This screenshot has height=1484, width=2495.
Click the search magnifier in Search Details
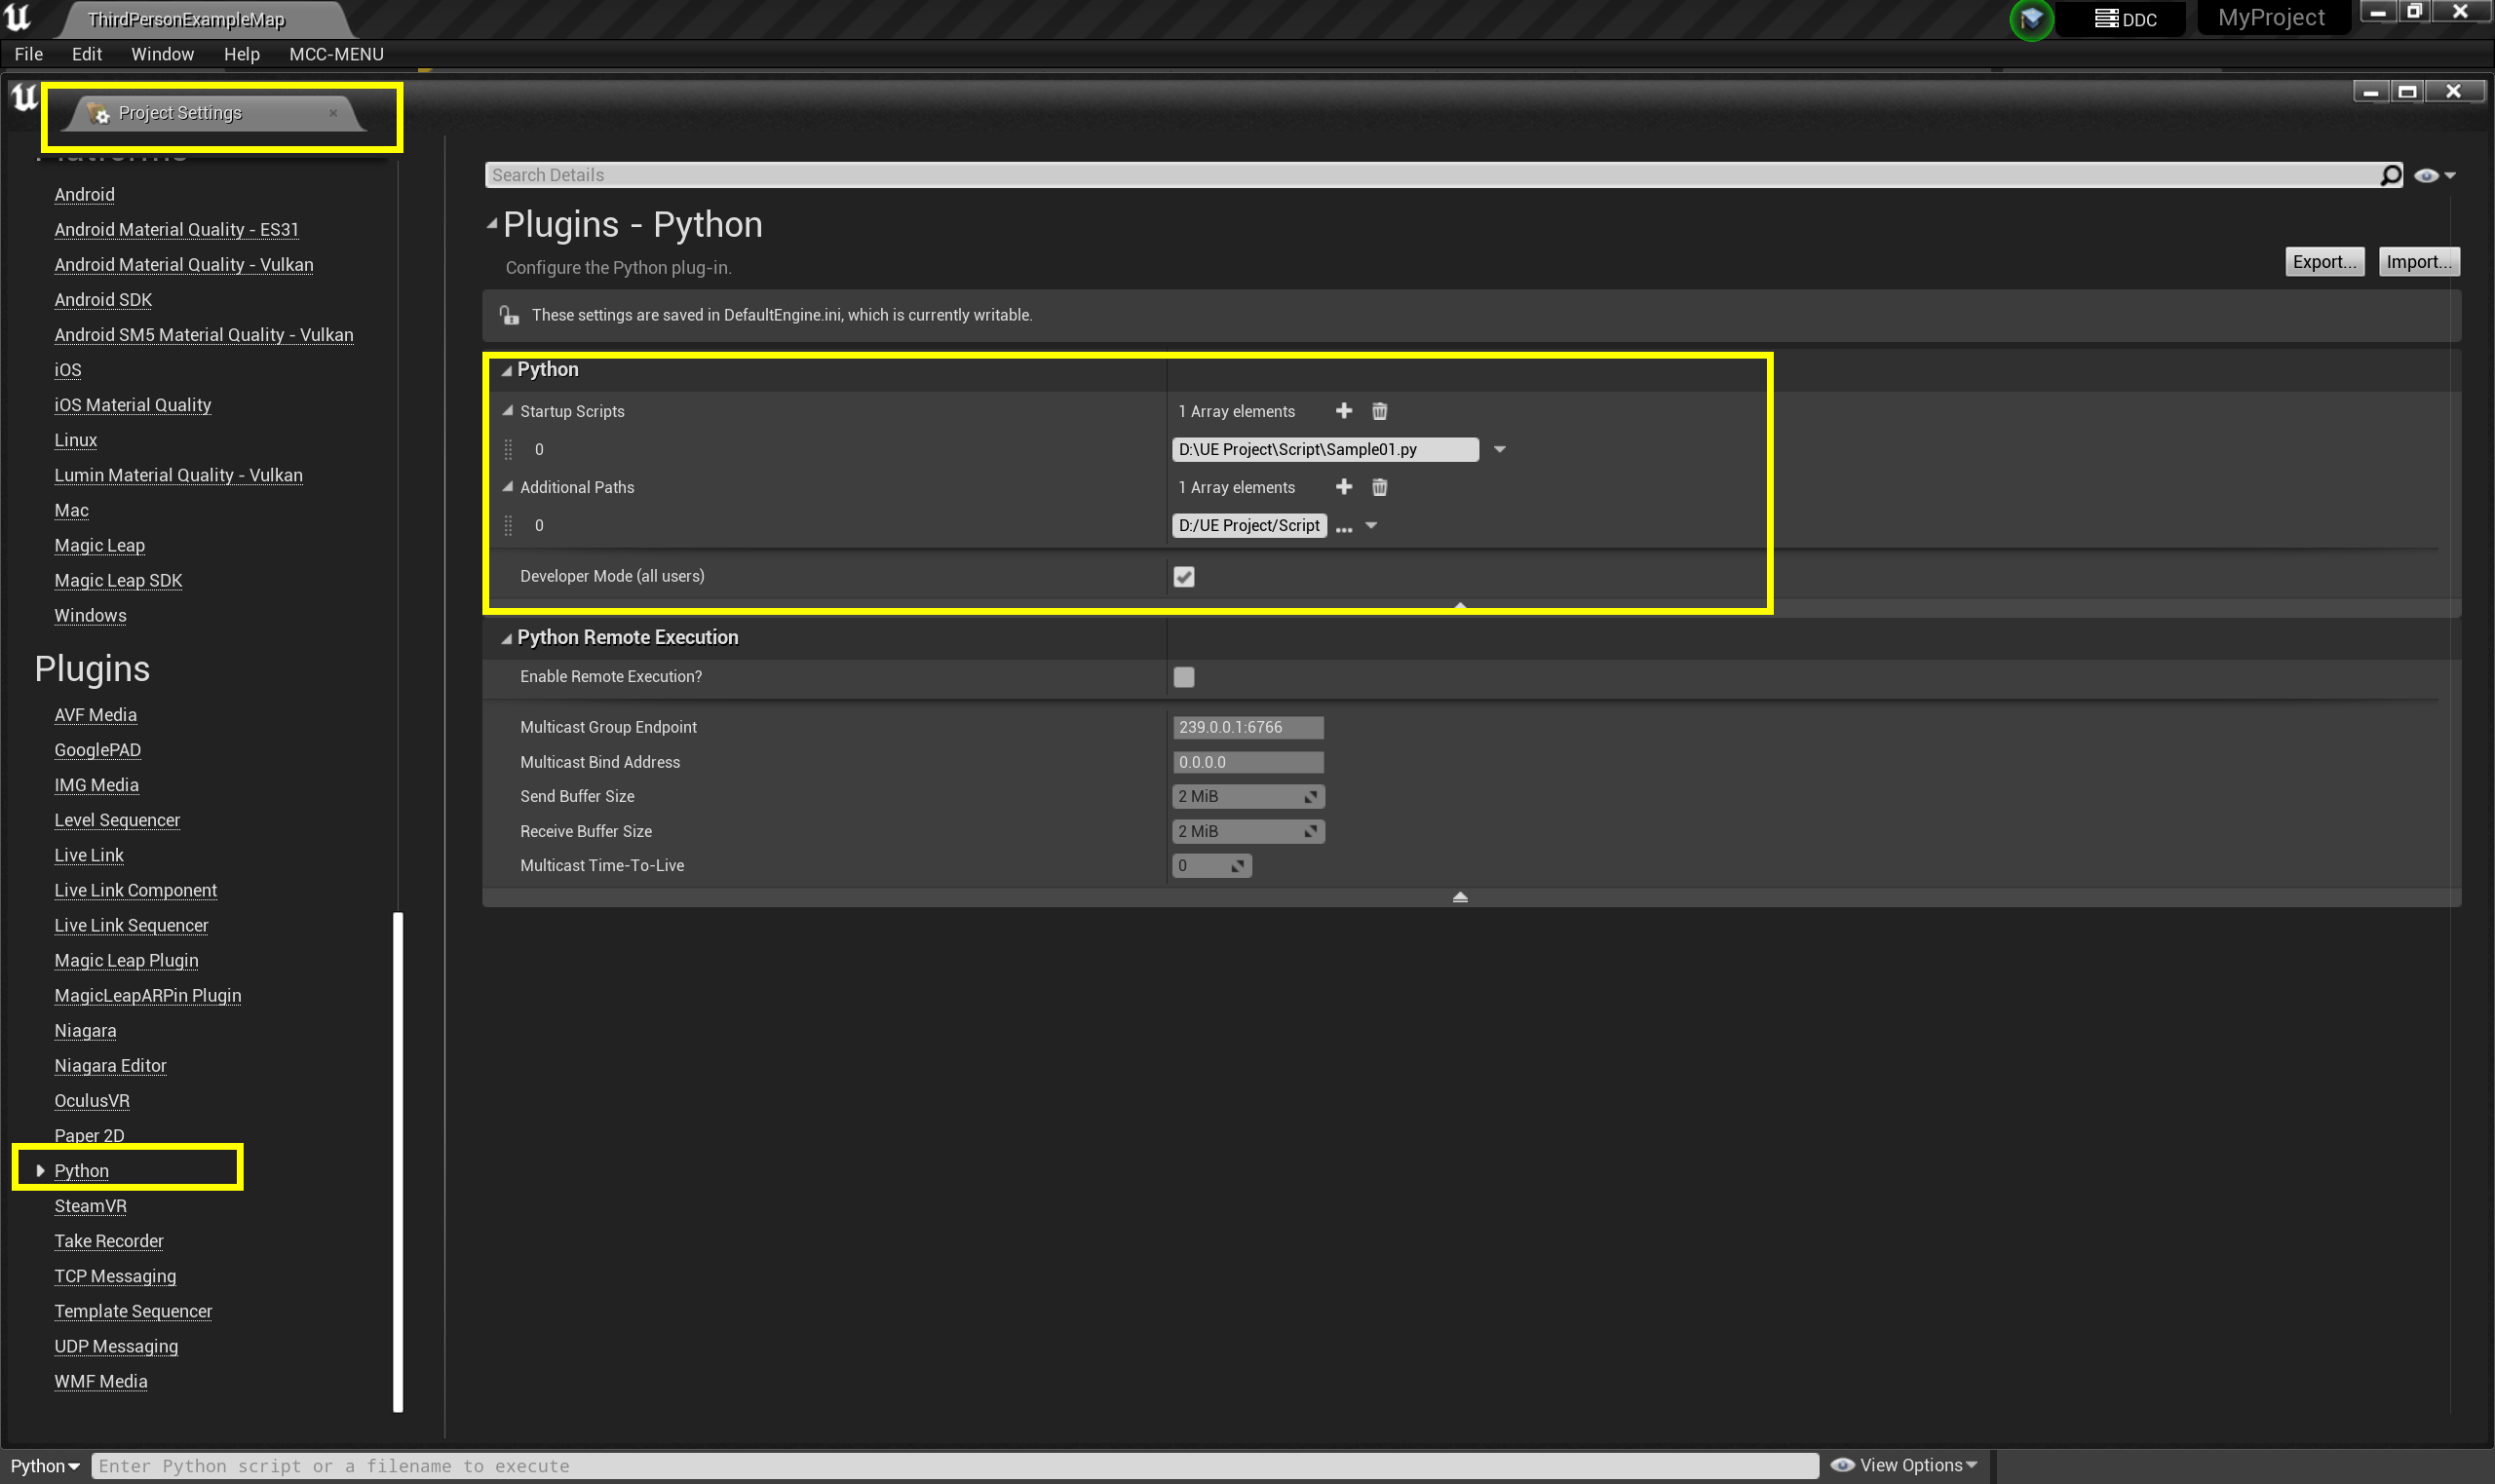pos(2390,175)
